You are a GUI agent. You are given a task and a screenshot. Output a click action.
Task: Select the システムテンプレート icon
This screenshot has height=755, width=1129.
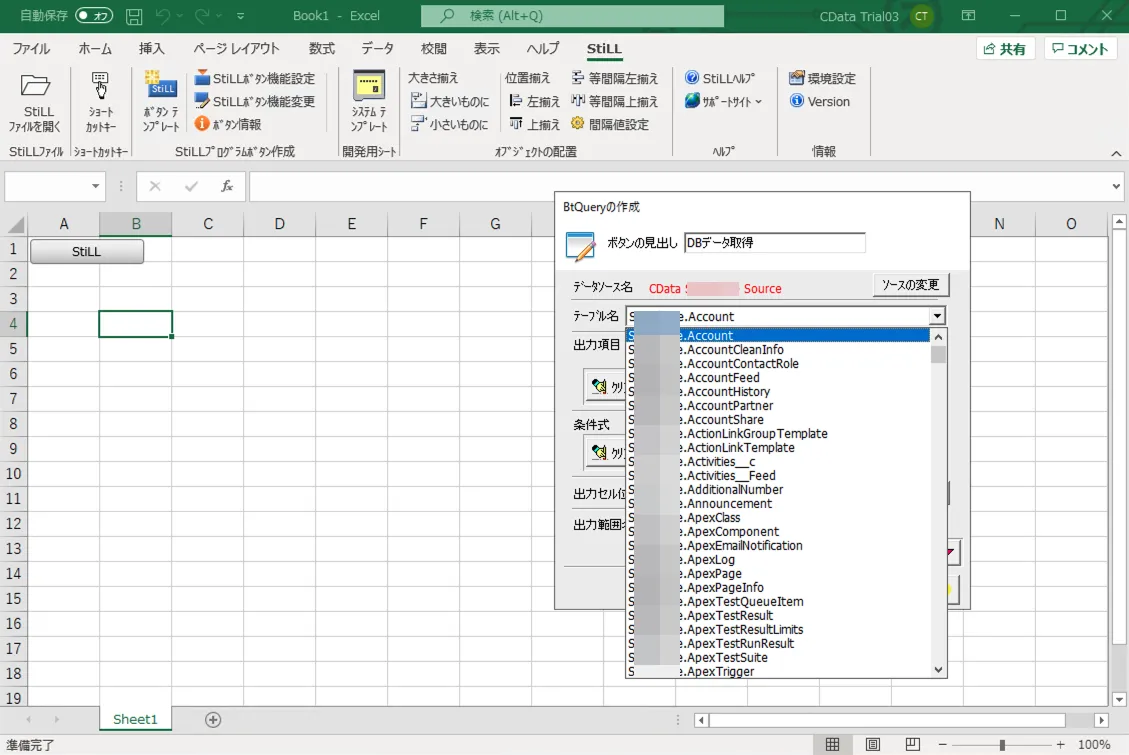pyautogui.click(x=369, y=100)
